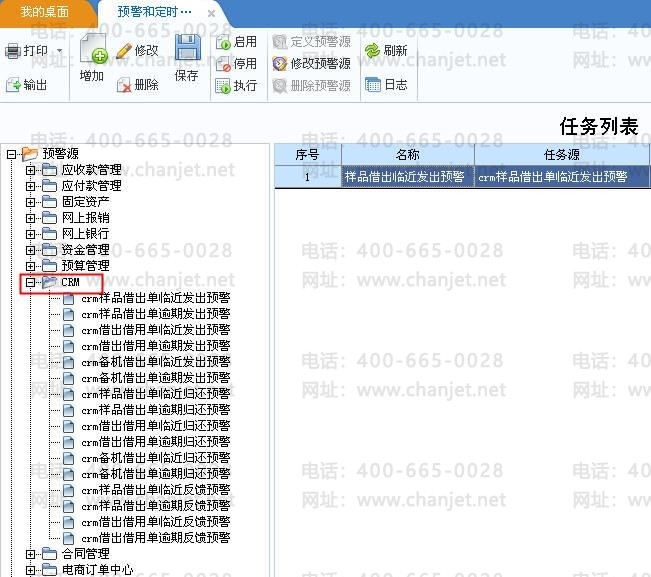The height and width of the screenshot is (577, 651).
Task: Expand the 预算管理 folder
Action: 30,266
